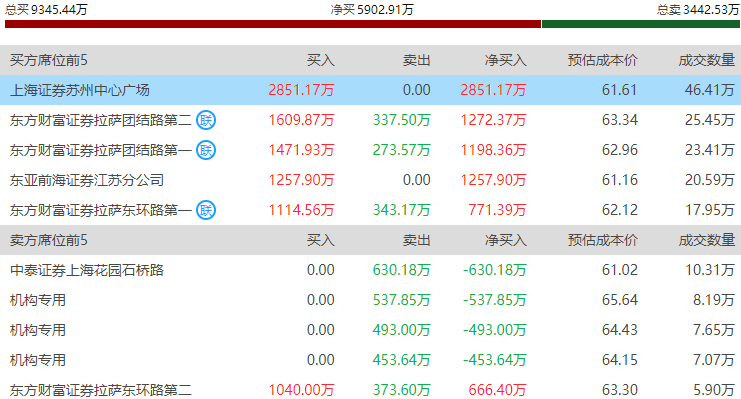Viewport: 741px width, 399px height.
Task: Click 卖出 column header in seller table
Action: [416, 240]
